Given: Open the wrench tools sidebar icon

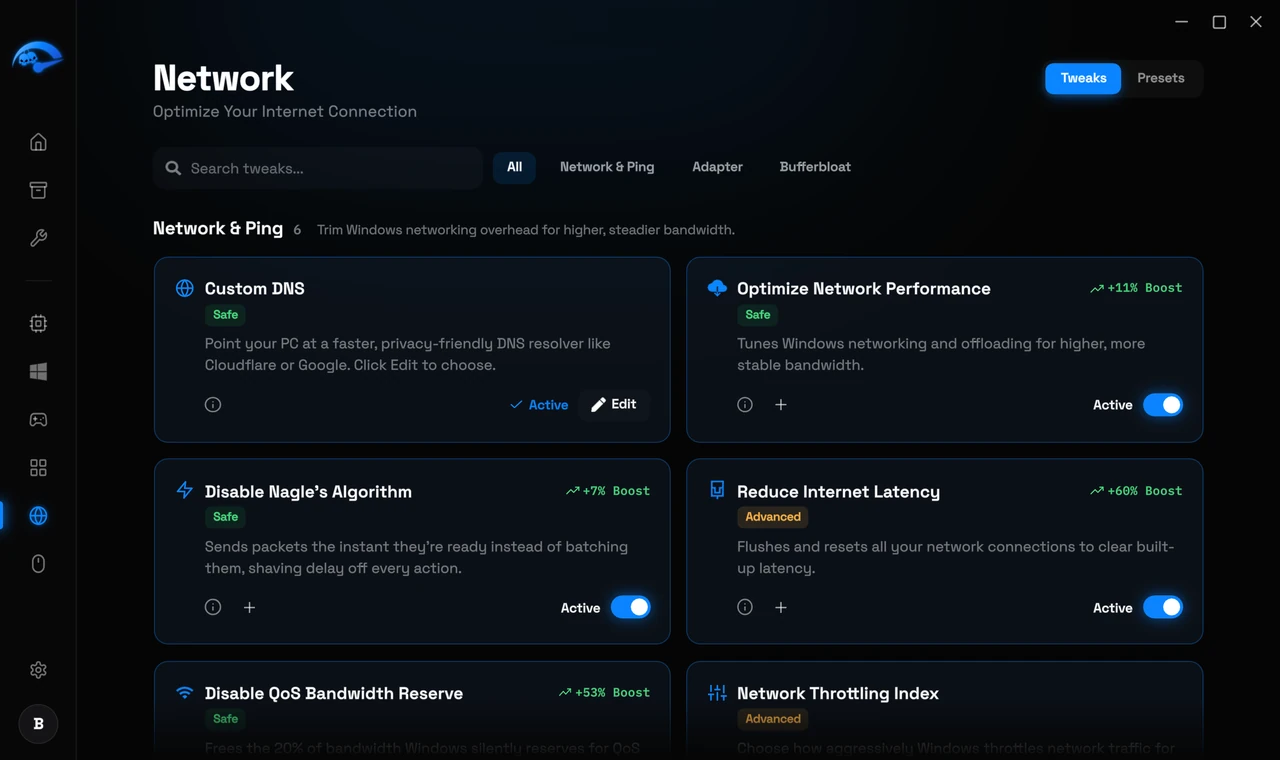Looking at the screenshot, I should point(38,238).
